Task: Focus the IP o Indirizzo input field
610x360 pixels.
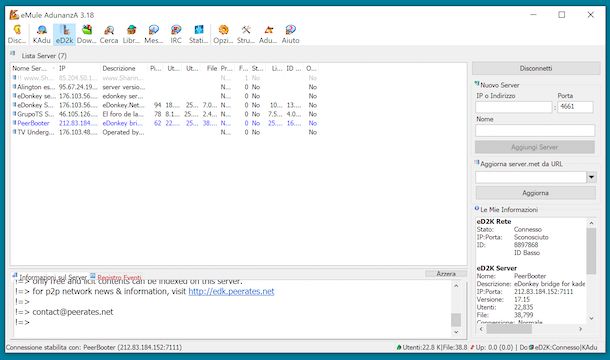Action: [x=514, y=107]
